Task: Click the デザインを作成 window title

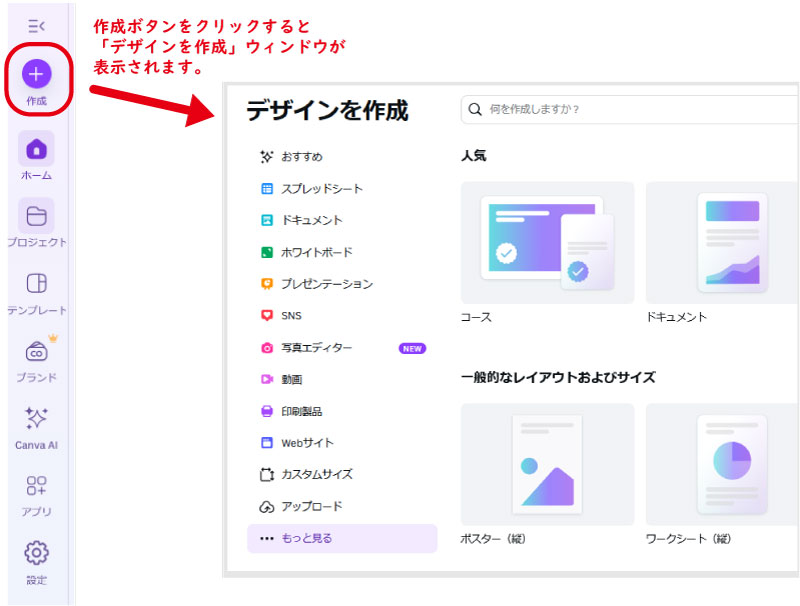Action: point(328,110)
